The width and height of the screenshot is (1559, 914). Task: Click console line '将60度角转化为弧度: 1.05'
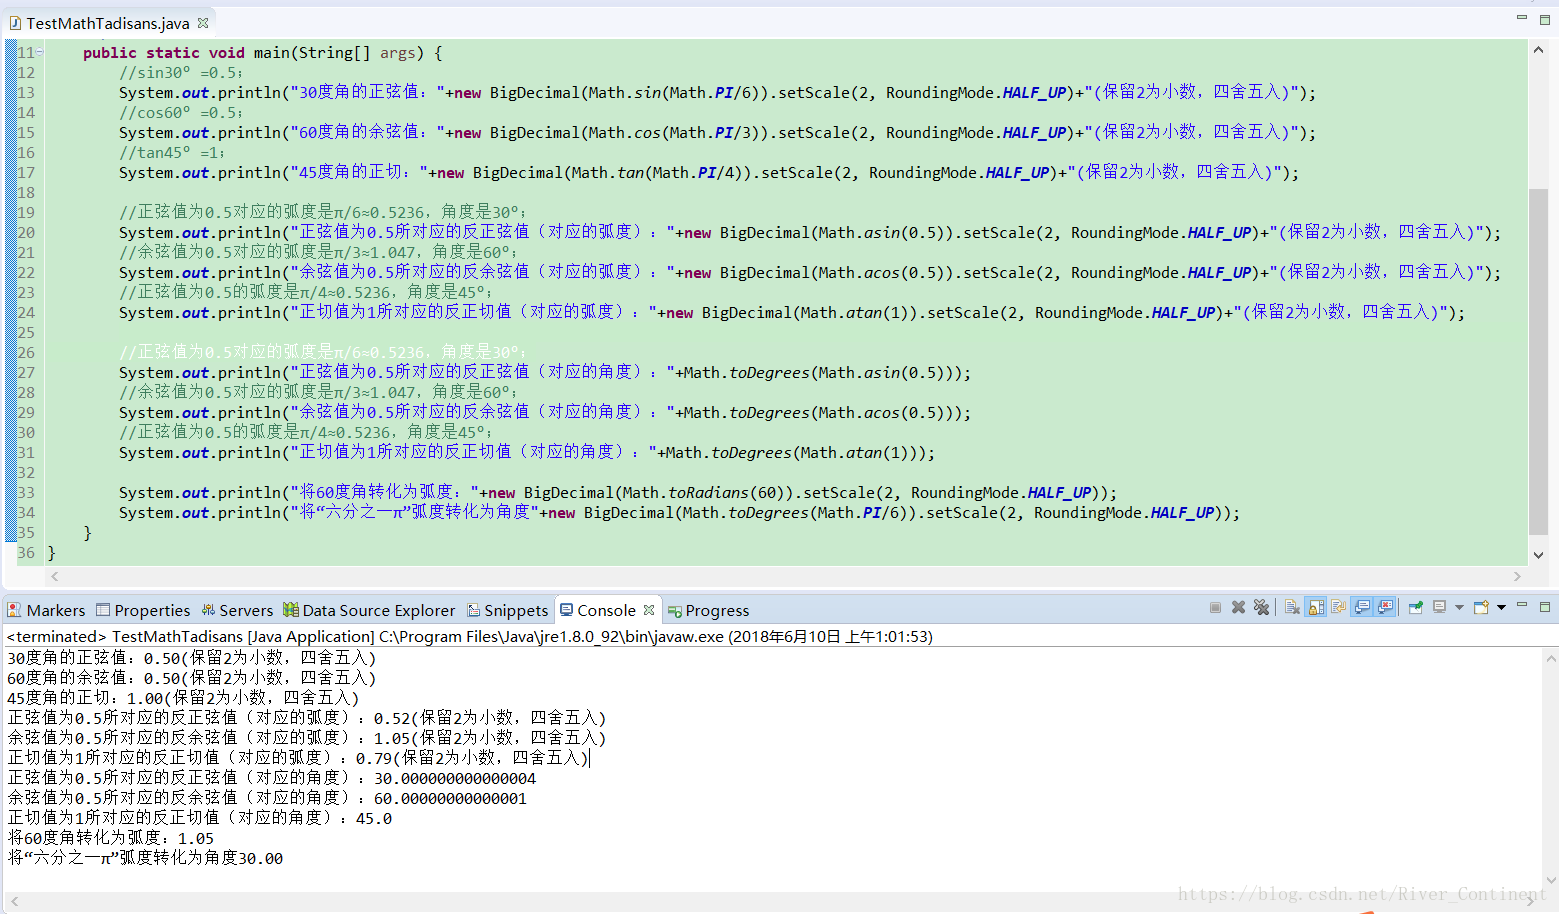pyautogui.click(x=111, y=838)
